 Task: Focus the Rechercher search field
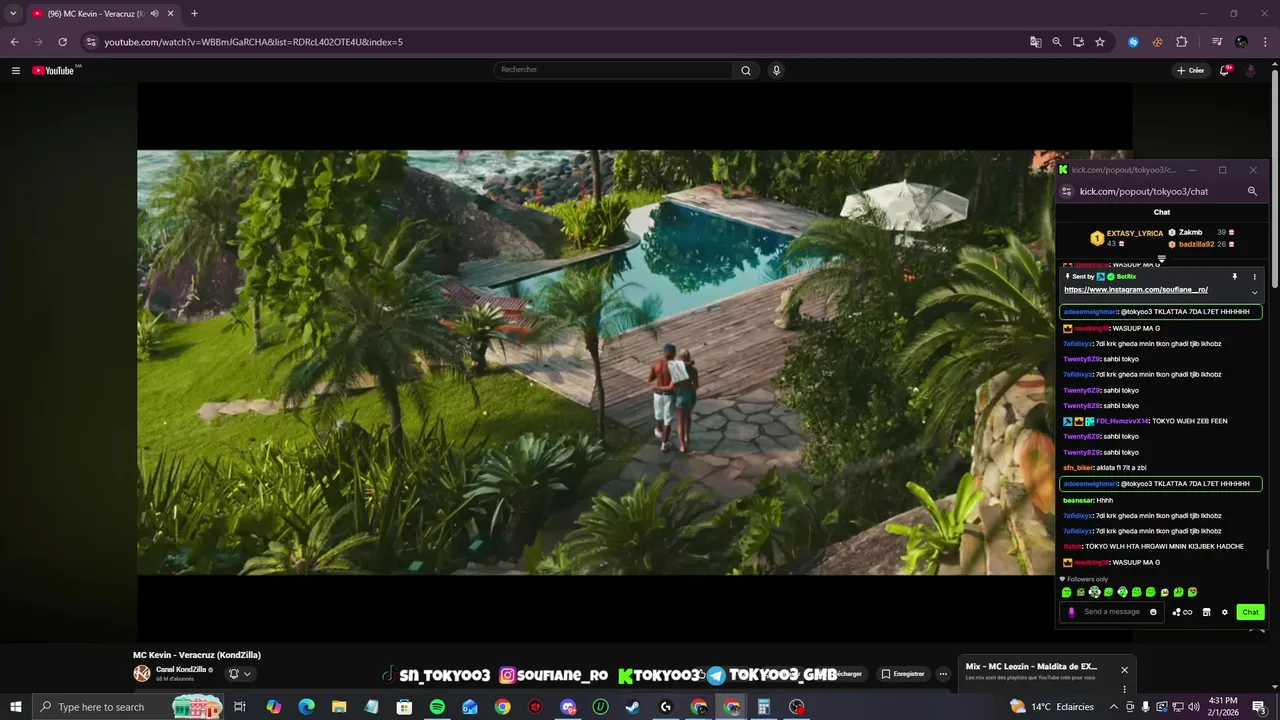click(x=613, y=70)
